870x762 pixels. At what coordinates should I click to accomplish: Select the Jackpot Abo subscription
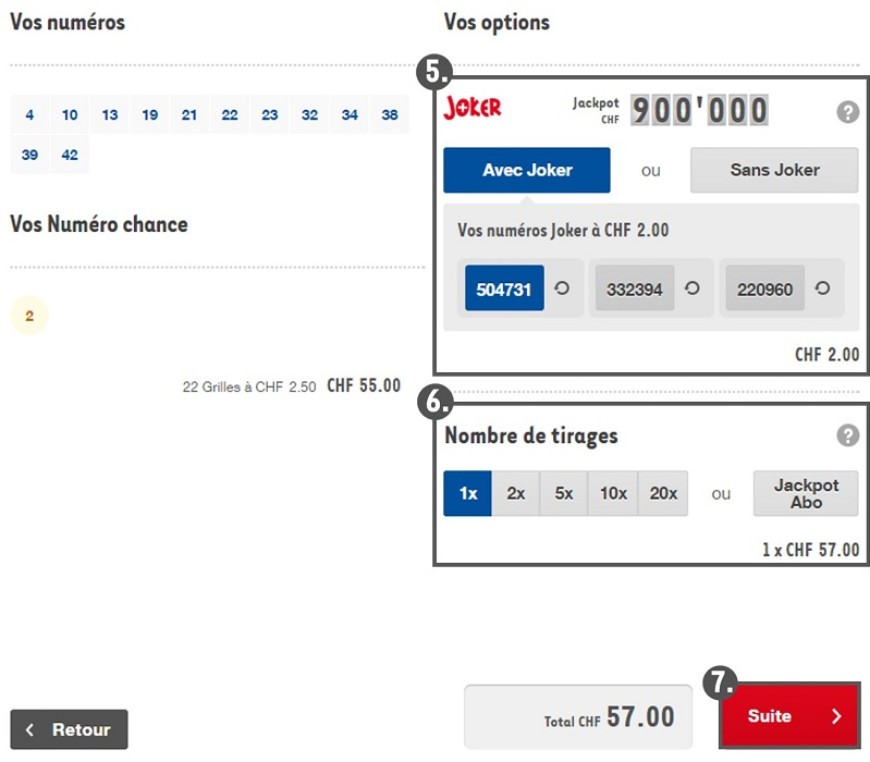click(x=805, y=493)
